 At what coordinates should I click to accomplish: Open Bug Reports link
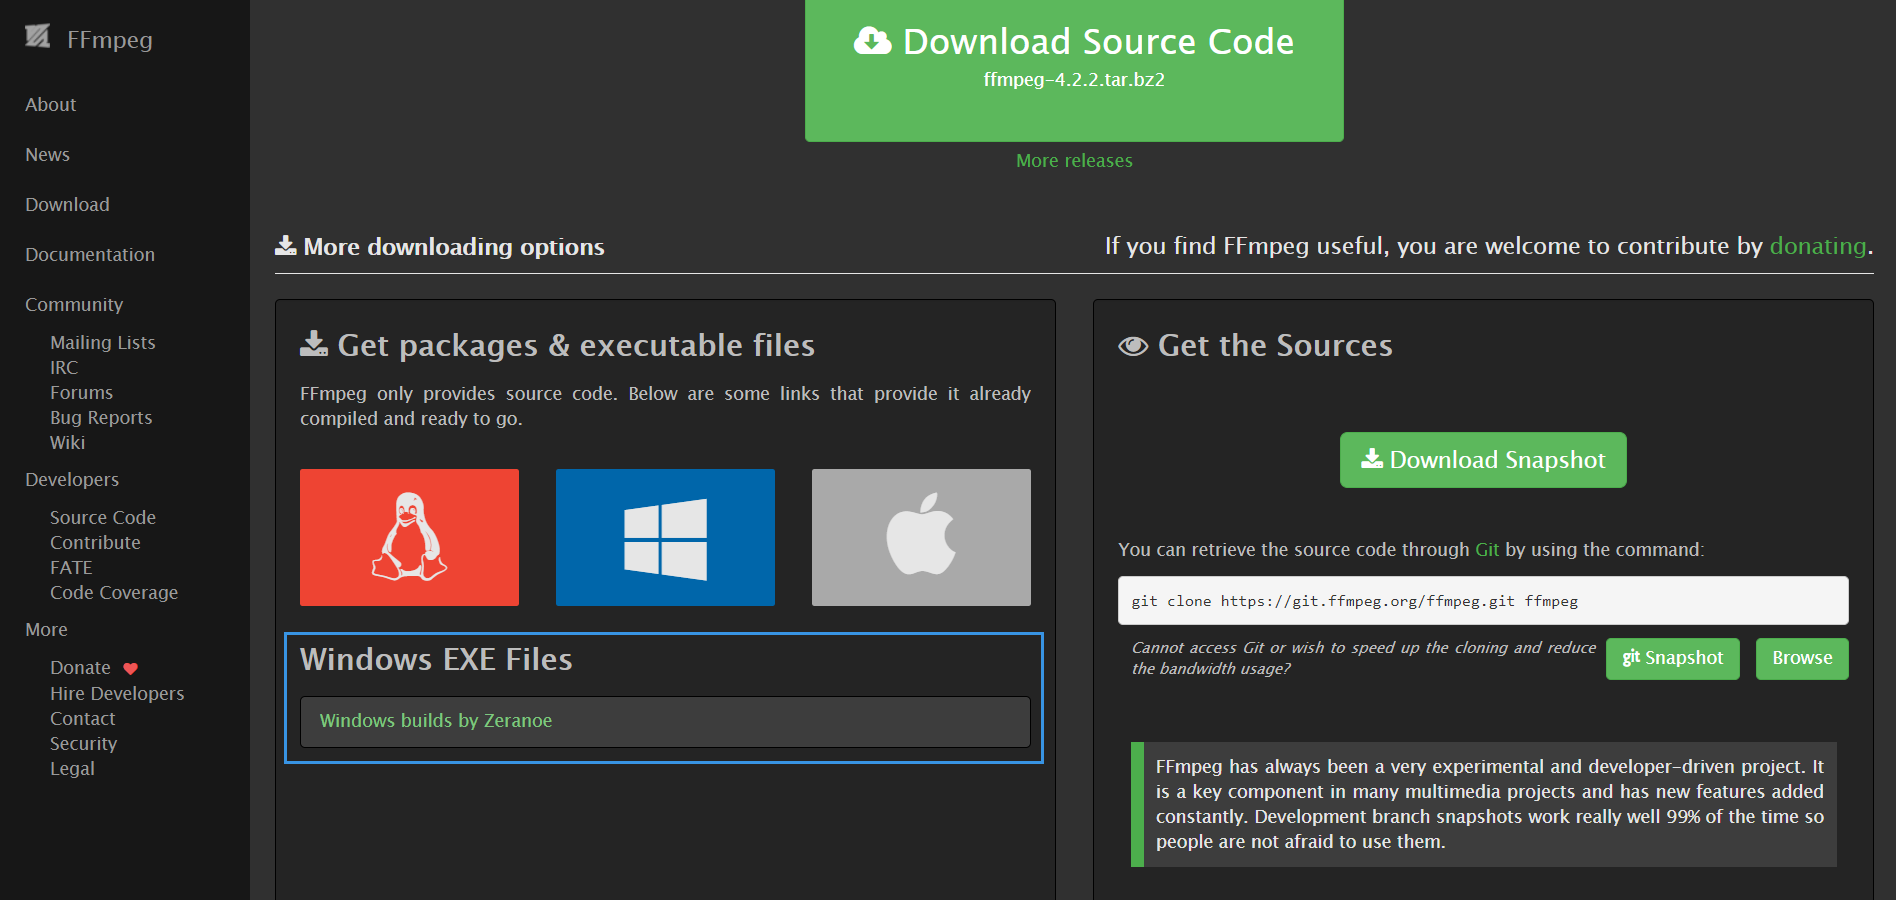coord(101,418)
